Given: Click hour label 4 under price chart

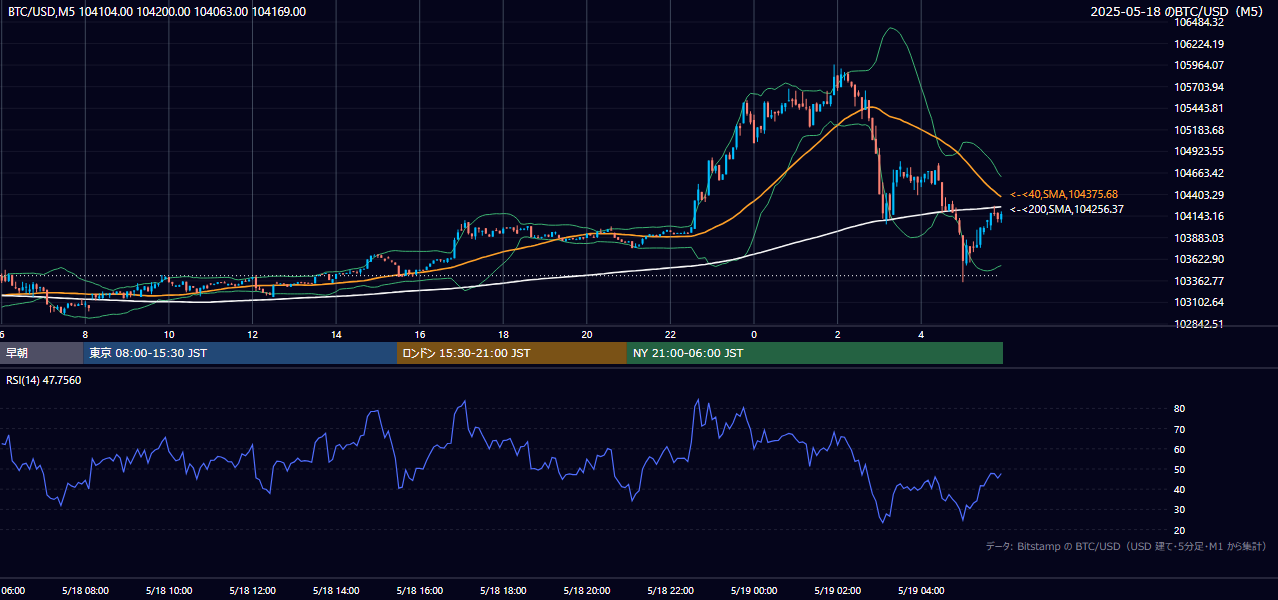Looking at the screenshot, I should (921, 335).
